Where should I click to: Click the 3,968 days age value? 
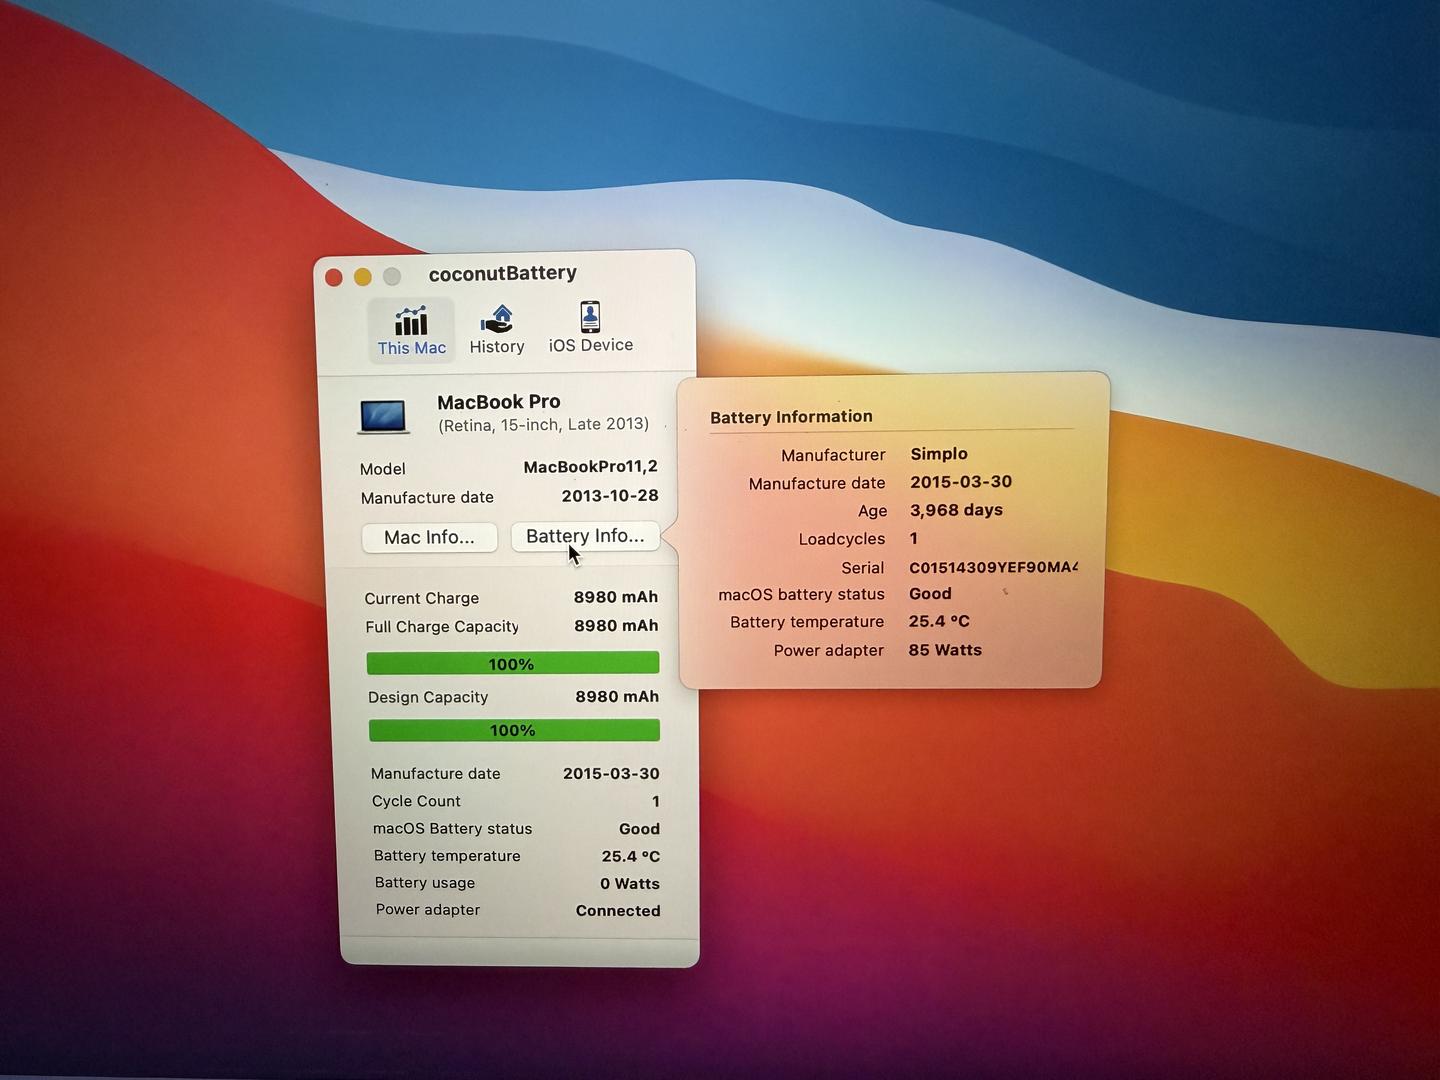point(955,510)
